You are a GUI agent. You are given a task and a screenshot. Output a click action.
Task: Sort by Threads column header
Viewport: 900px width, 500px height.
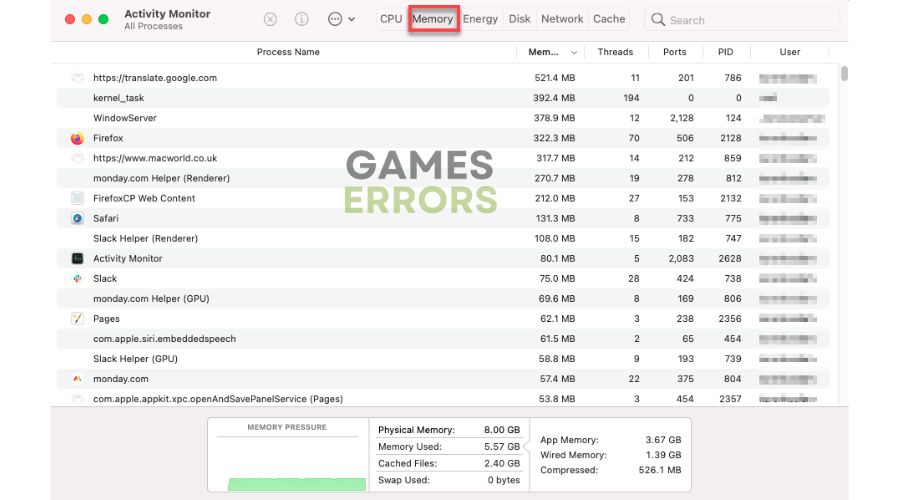click(x=615, y=52)
